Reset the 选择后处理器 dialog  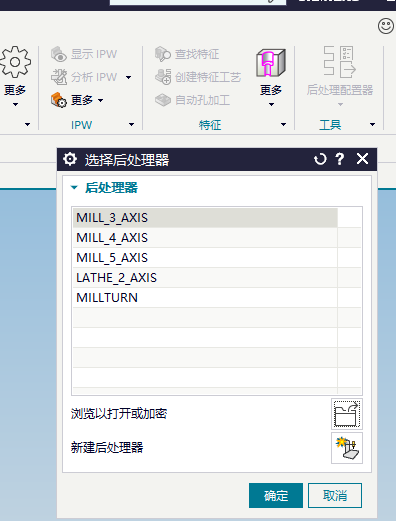[320, 159]
